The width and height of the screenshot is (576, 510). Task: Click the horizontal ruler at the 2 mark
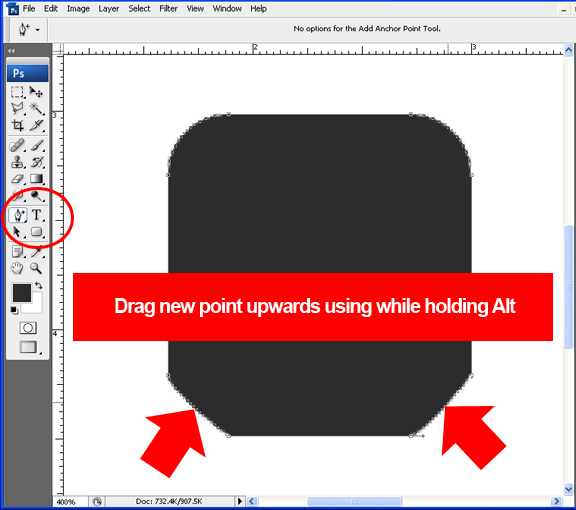click(x=255, y=49)
